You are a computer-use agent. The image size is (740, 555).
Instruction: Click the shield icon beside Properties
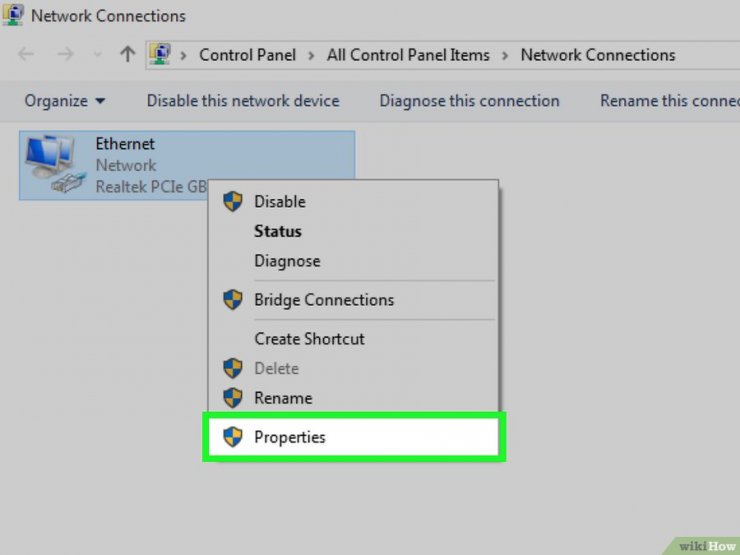click(233, 437)
